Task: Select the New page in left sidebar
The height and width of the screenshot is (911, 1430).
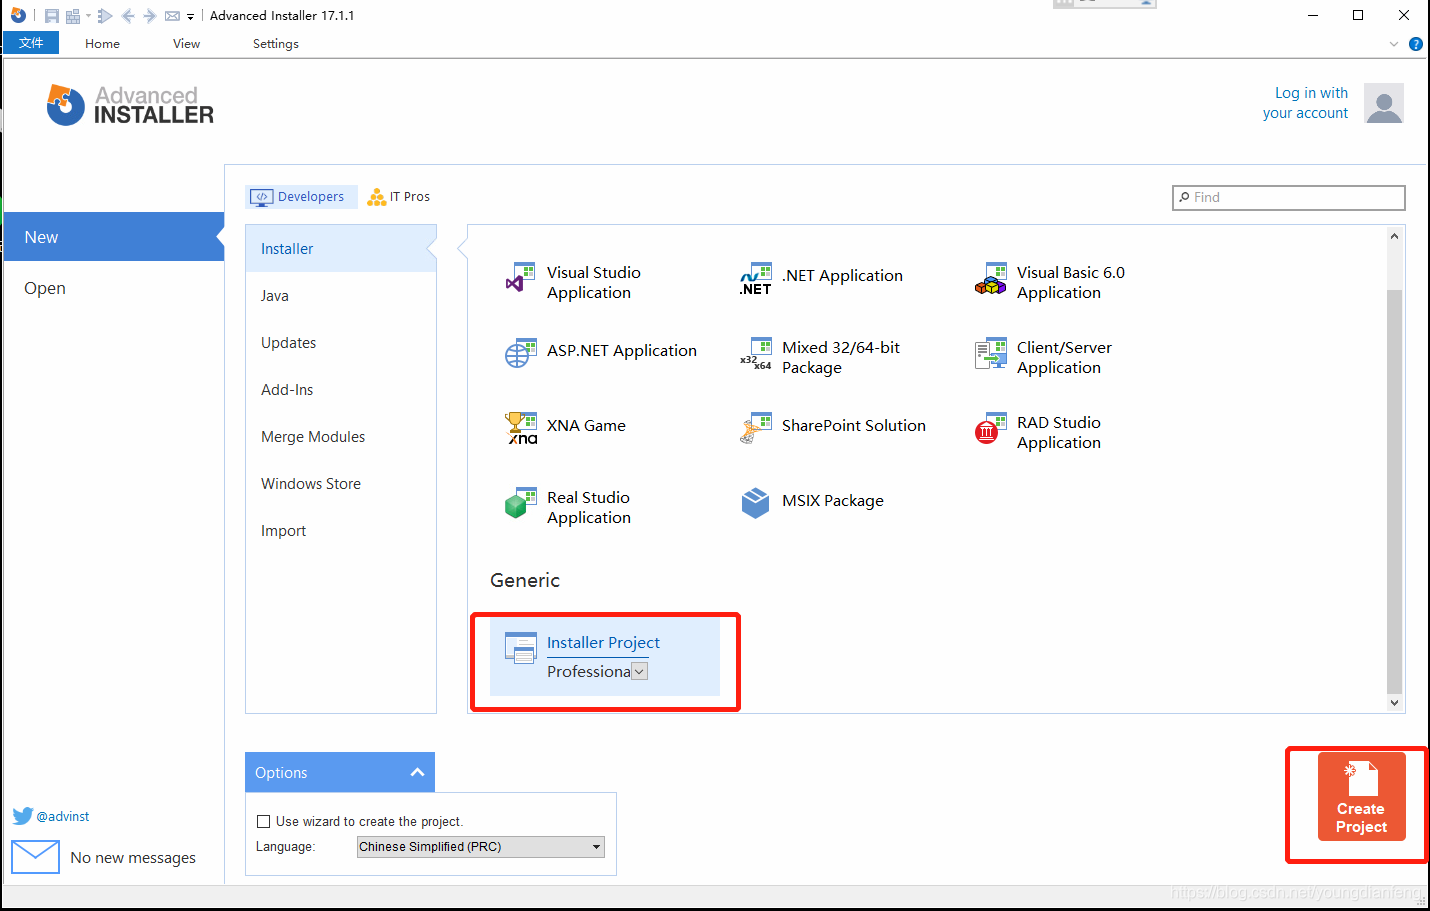Action: (114, 237)
